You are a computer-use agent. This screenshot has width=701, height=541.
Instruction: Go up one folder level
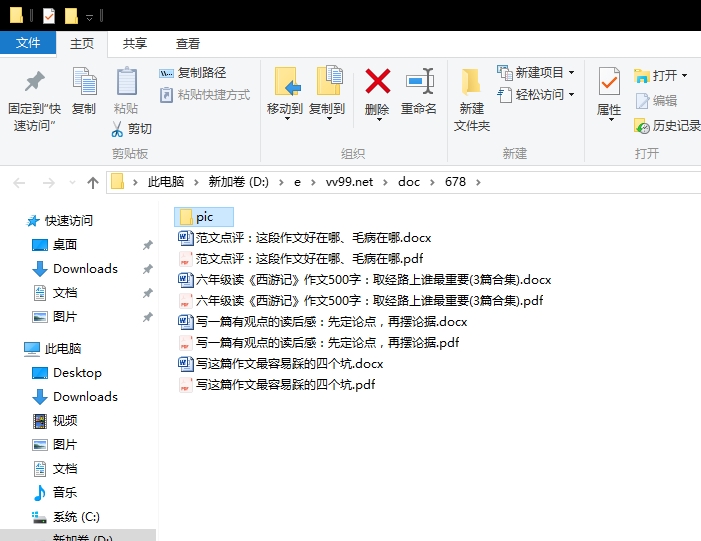(93, 182)
